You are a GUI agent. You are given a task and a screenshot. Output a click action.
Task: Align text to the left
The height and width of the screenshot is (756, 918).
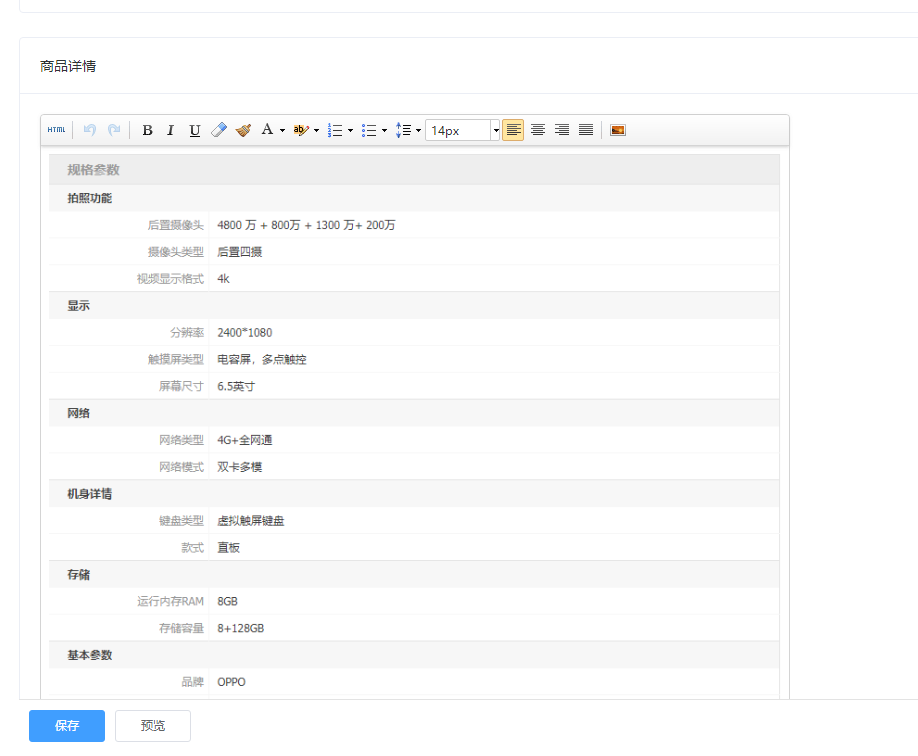(513, 130)
